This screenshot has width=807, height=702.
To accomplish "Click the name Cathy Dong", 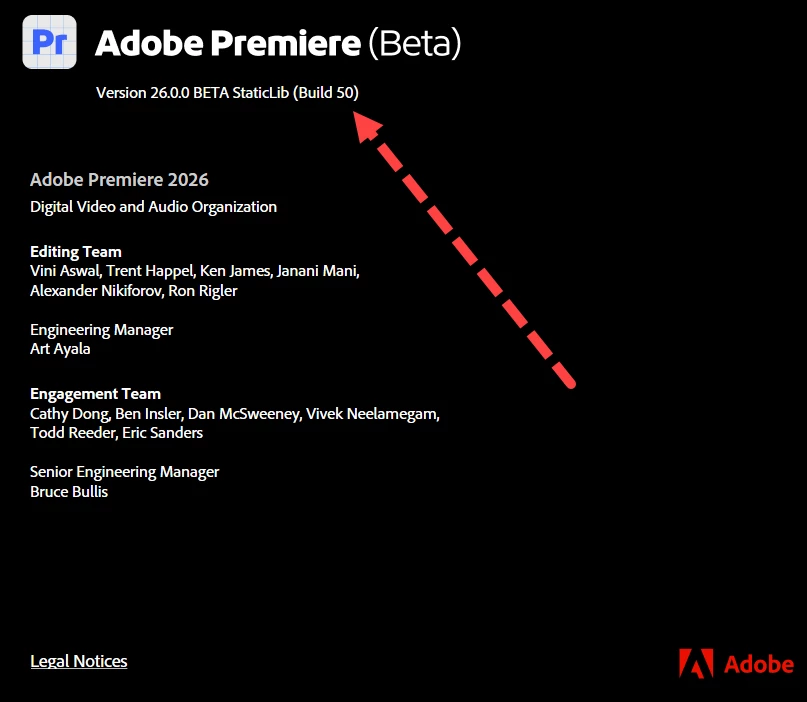I will pyautogui.click(x=69, y=414).
